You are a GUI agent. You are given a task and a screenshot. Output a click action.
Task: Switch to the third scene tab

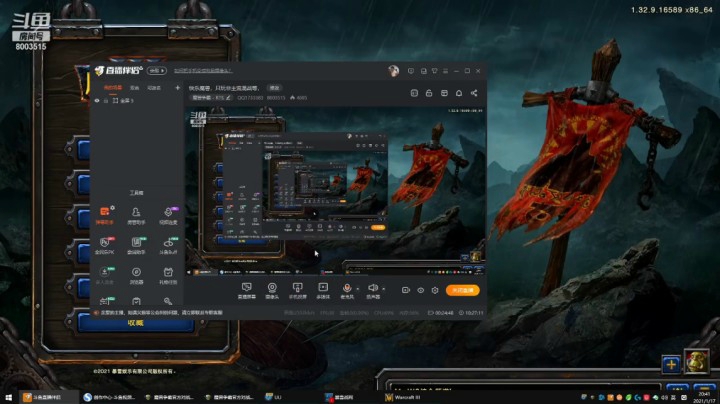click(x=154, y=88)
